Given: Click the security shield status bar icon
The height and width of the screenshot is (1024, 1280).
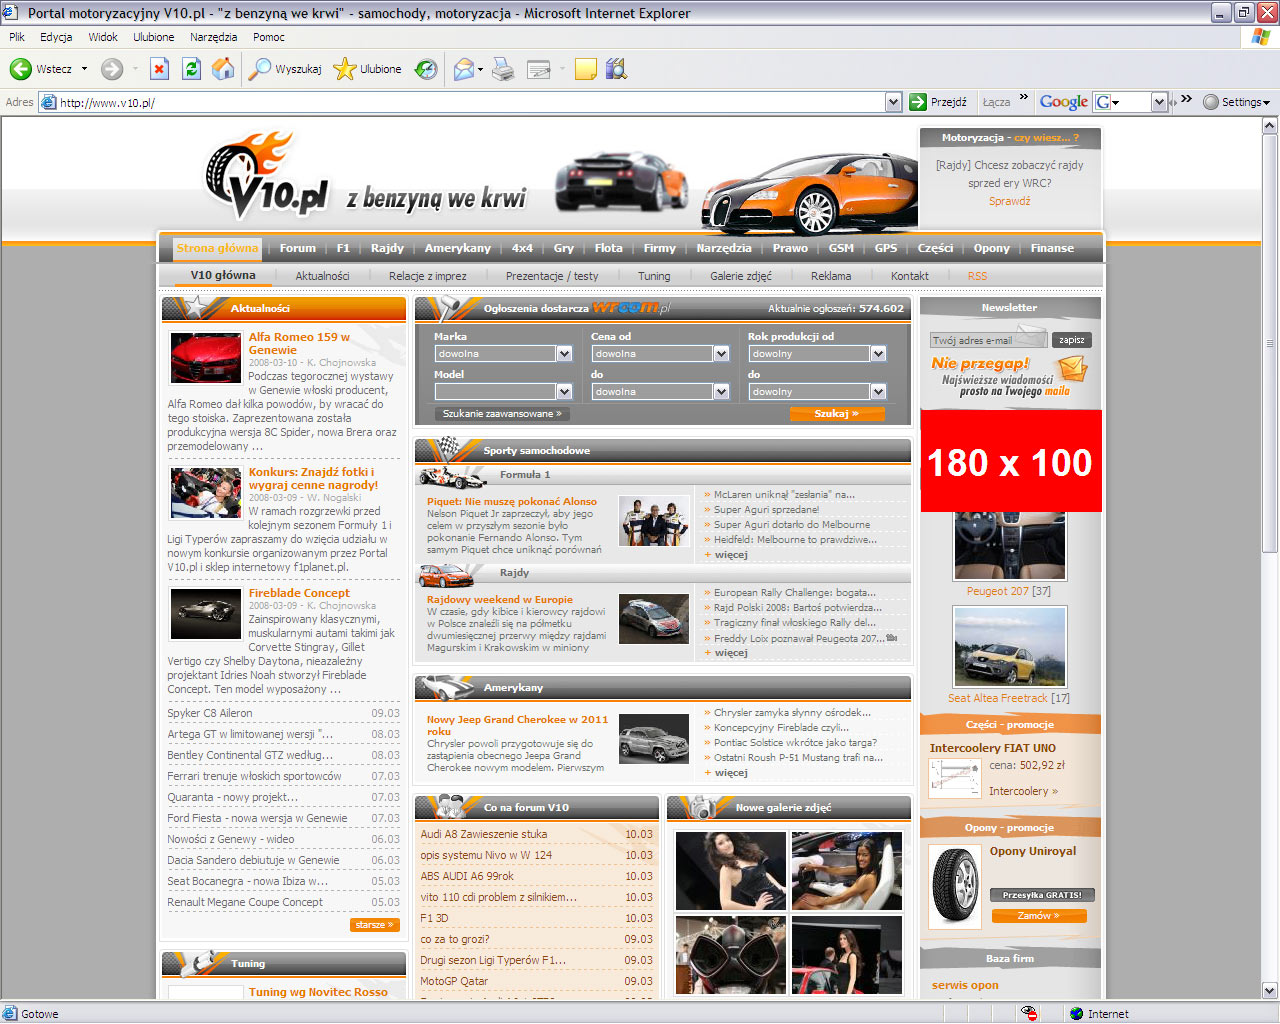Looking at the screenshot, I should click(x=1029, y=1013).
